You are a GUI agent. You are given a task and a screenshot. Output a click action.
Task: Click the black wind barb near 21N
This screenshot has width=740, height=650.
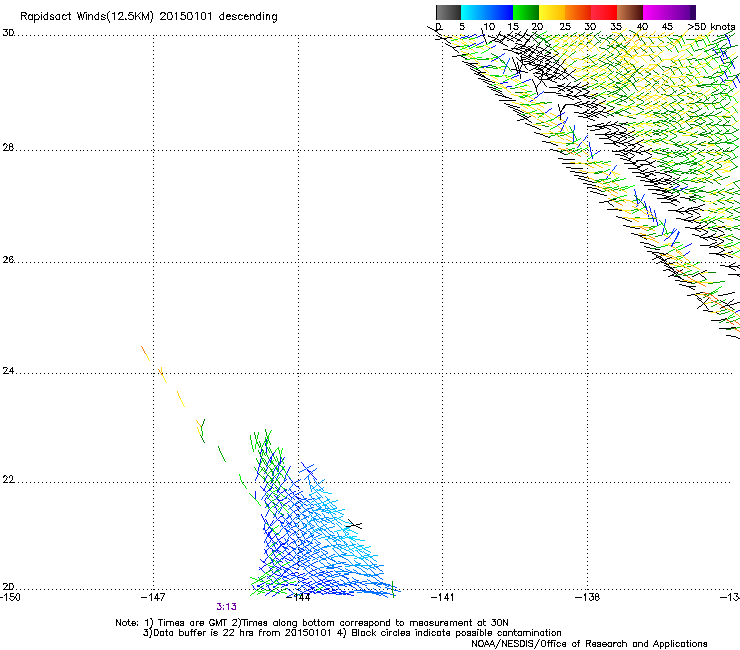[x=354, y=524]
